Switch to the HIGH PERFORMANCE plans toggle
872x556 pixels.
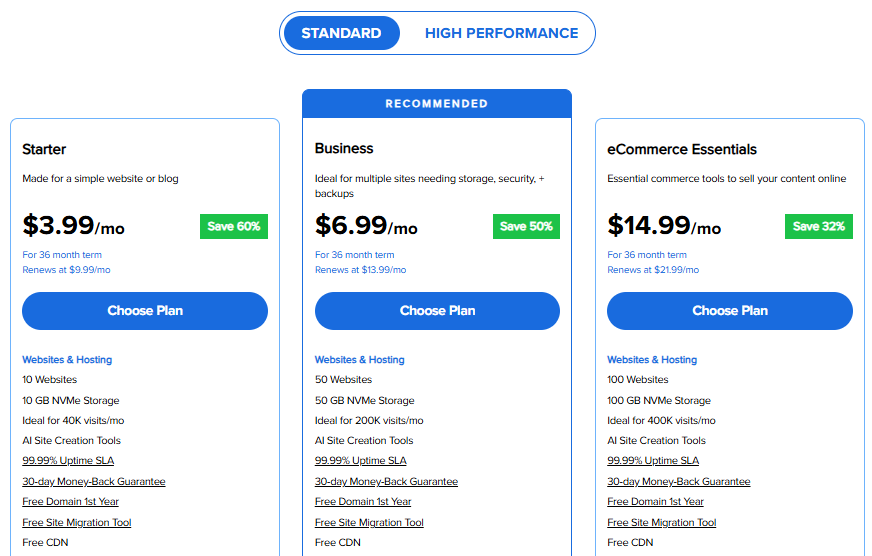501,33
